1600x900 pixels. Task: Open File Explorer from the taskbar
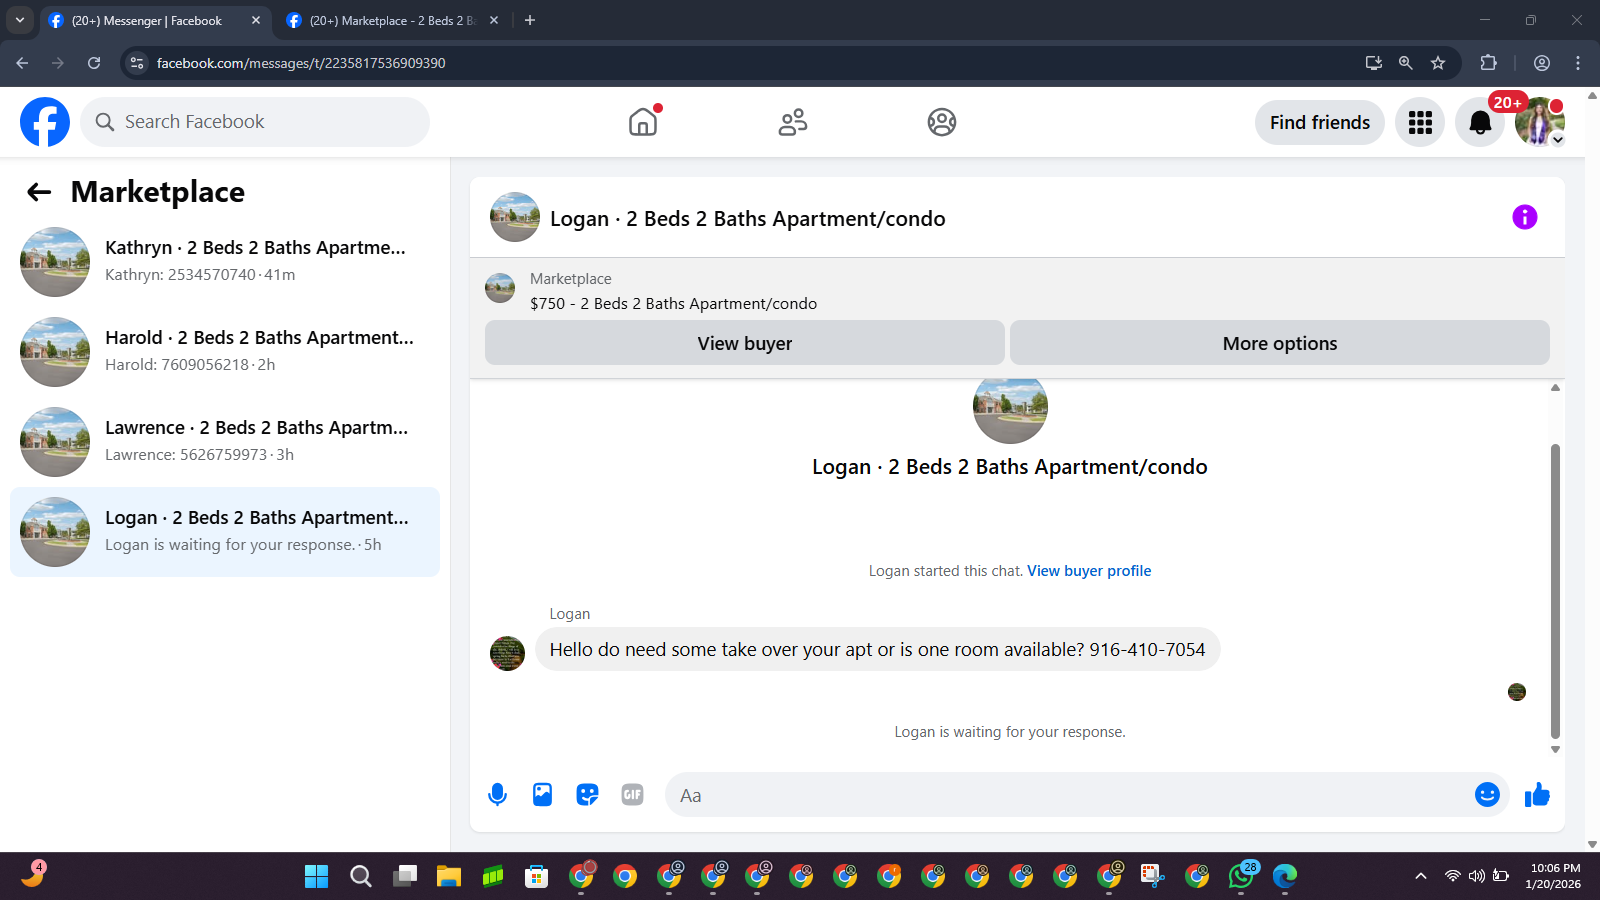point(449,877)
